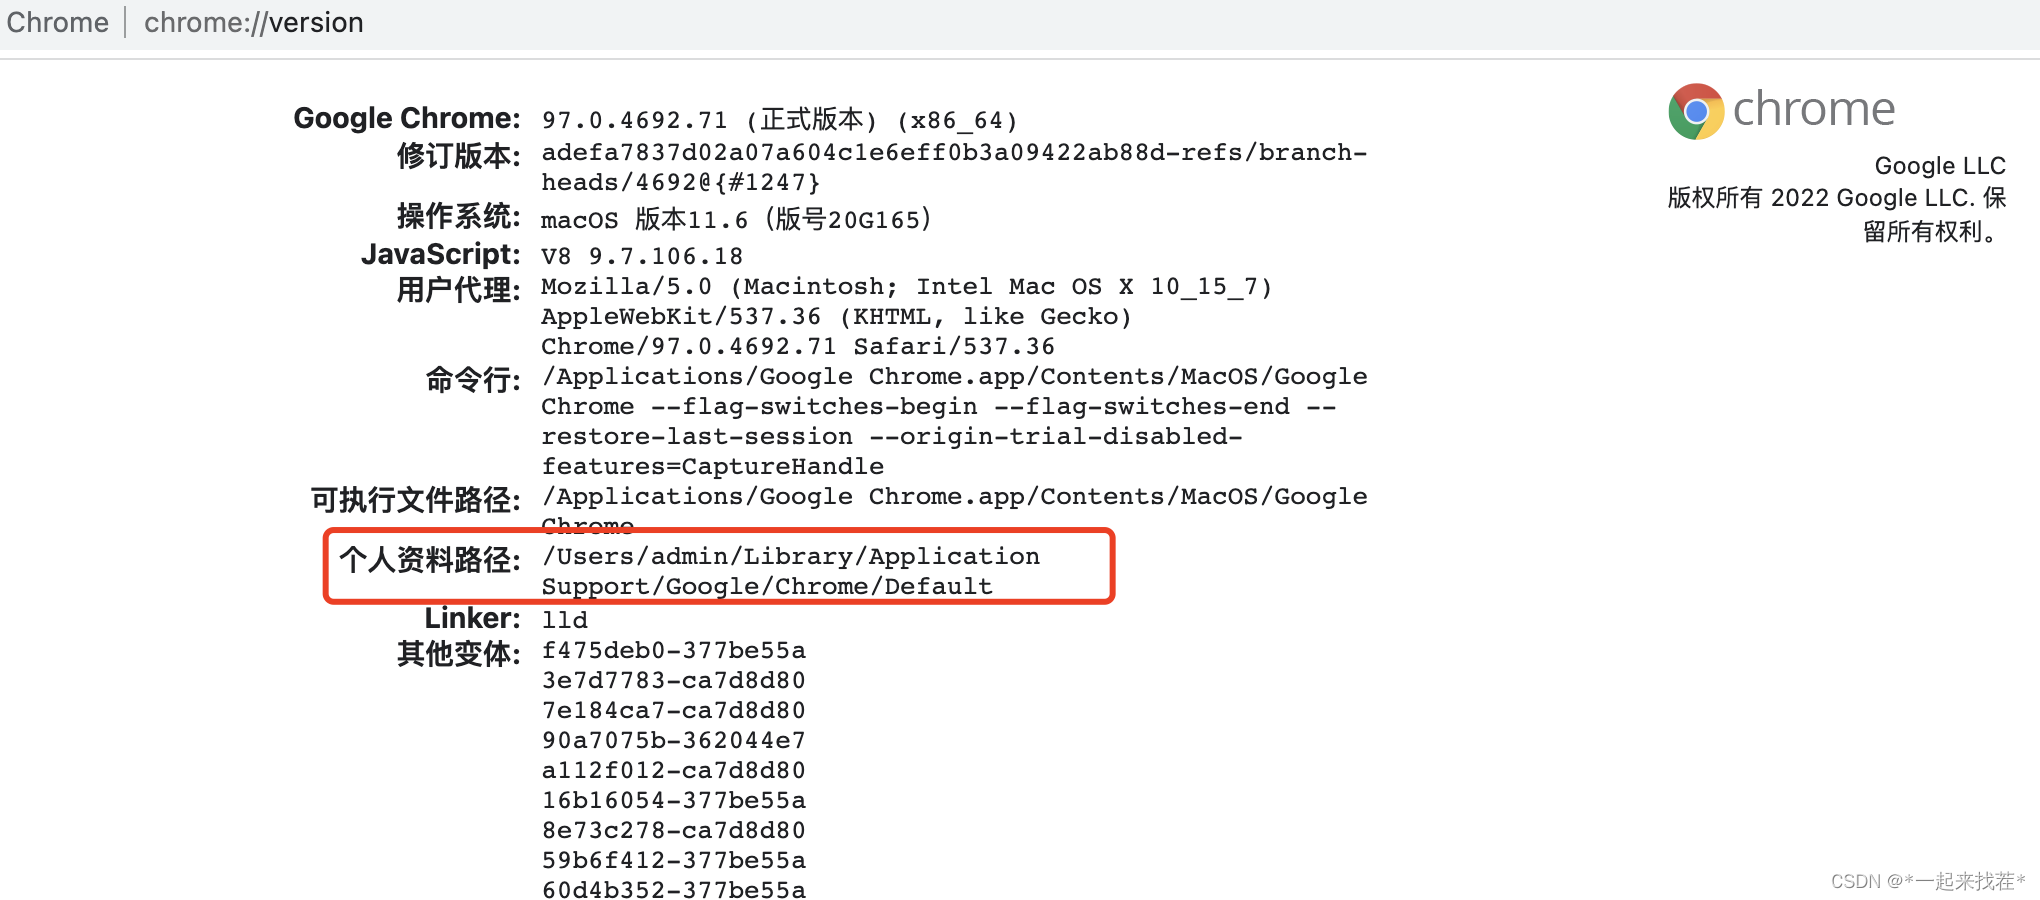
Task: Select variation 7e184ca7-ca7d8d80
Action: [x=674, y=711]
